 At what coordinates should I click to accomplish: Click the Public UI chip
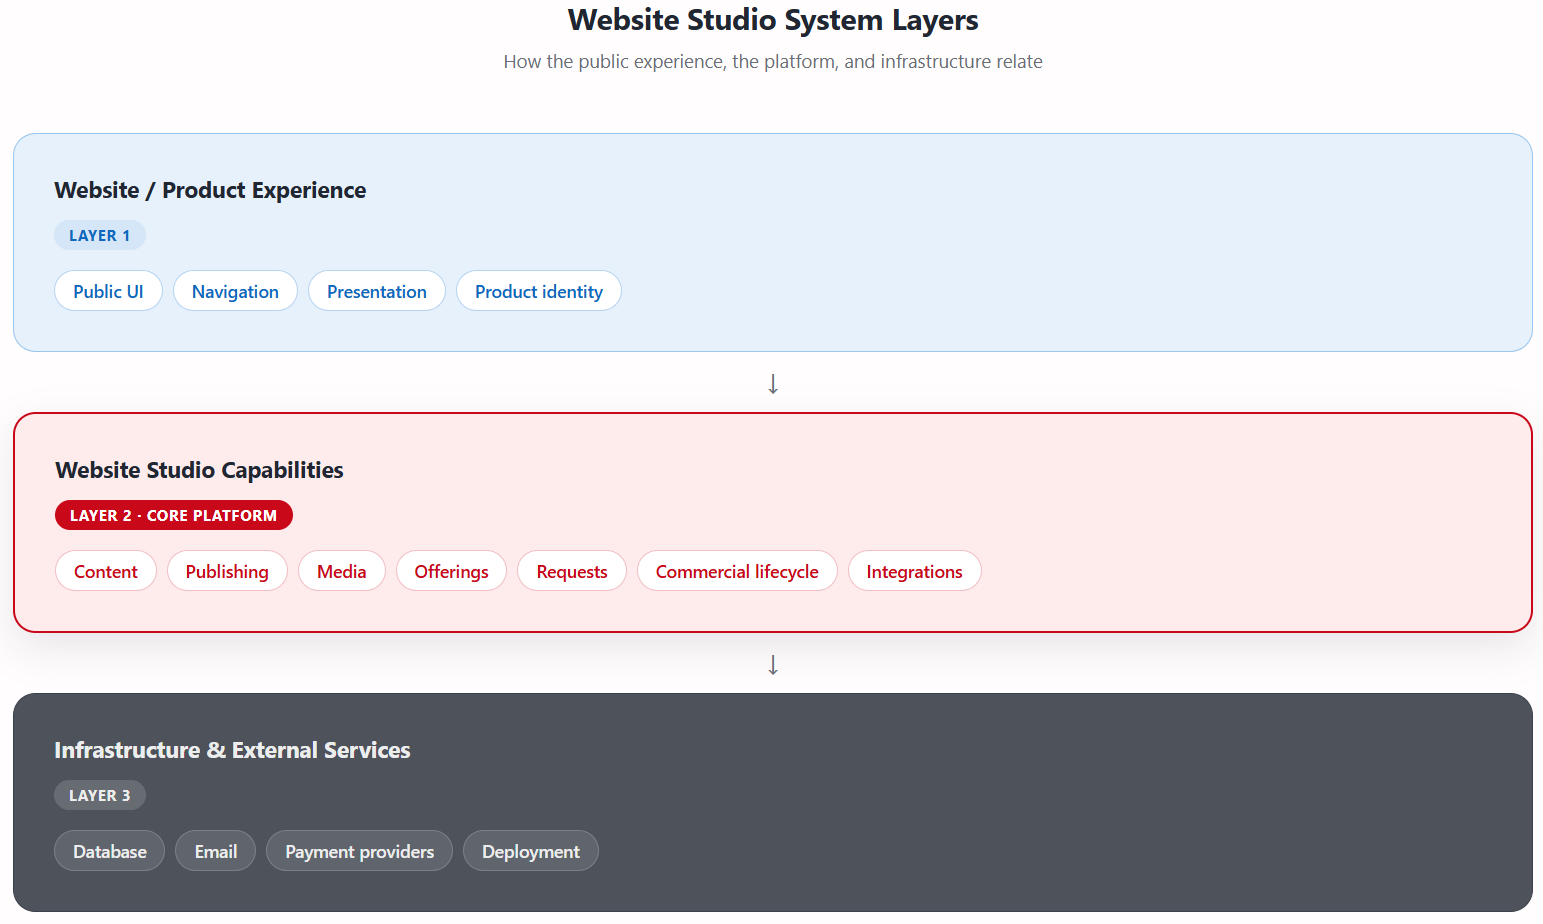click(x=108, y=291)
